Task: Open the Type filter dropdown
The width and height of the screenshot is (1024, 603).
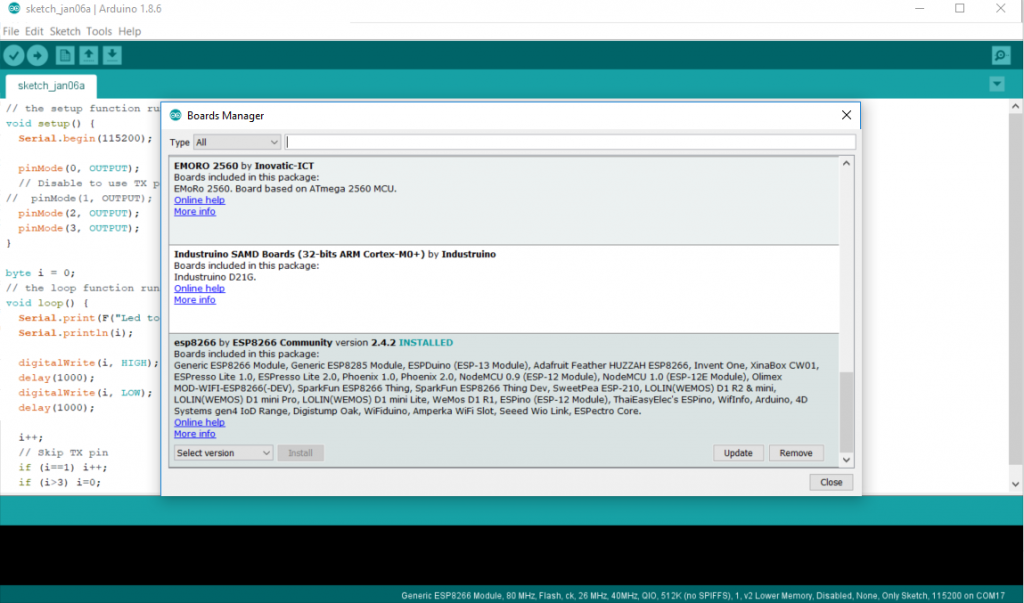Action: (x=237, y=142)
